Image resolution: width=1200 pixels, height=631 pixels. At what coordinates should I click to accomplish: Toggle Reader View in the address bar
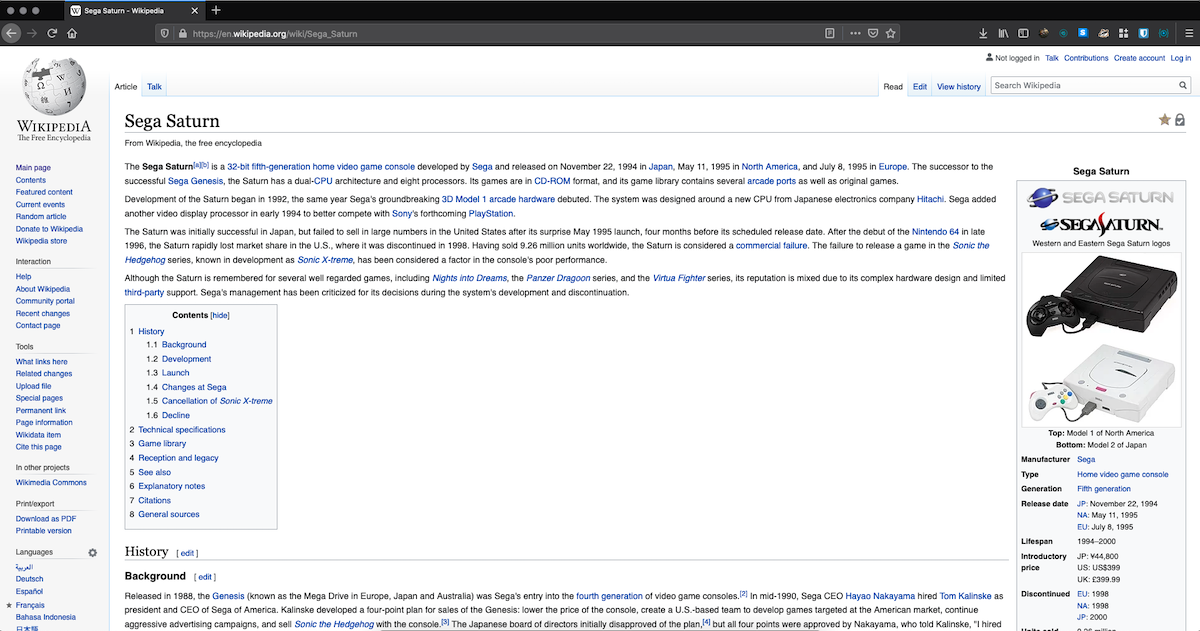pos(830,33)
